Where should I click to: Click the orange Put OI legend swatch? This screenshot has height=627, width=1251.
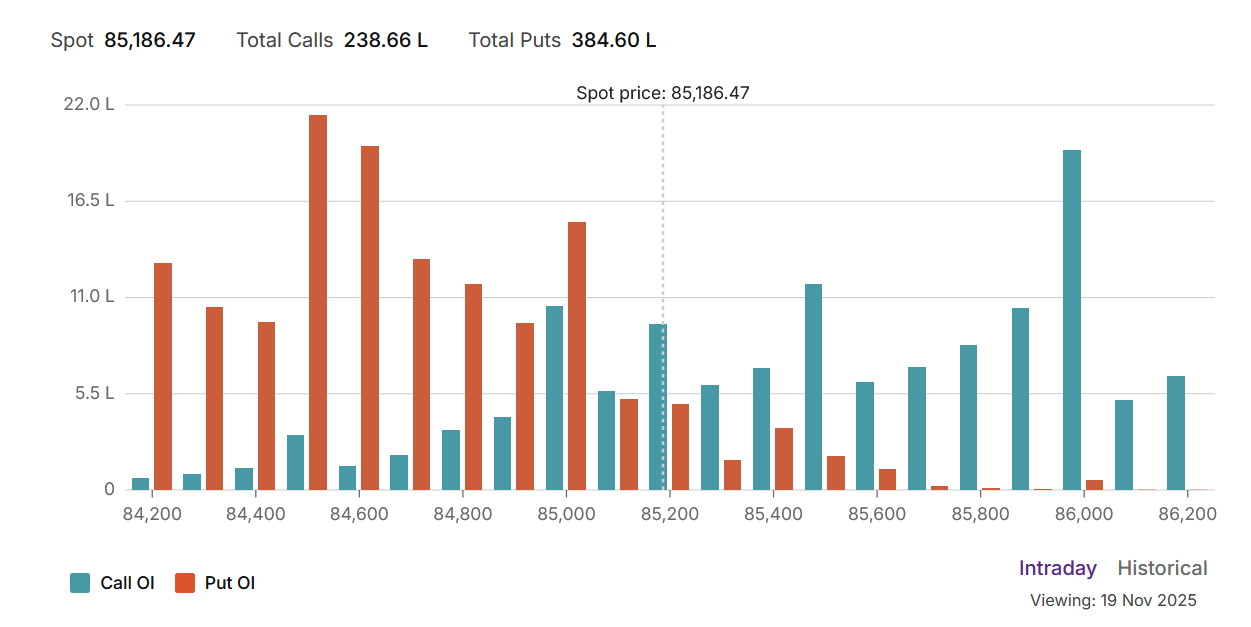click(185, 583)
